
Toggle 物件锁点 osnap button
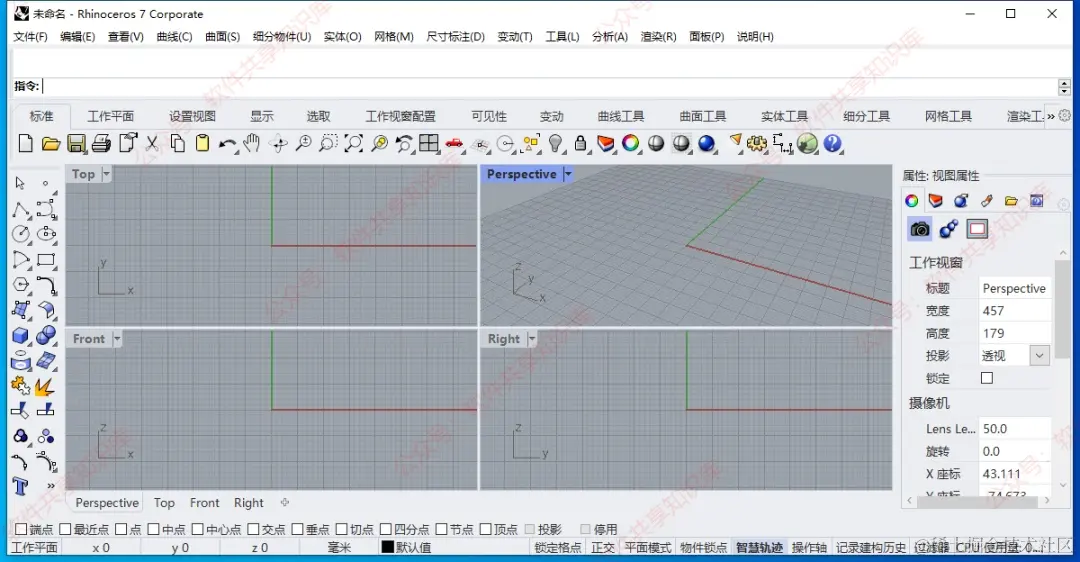point(703,548)
